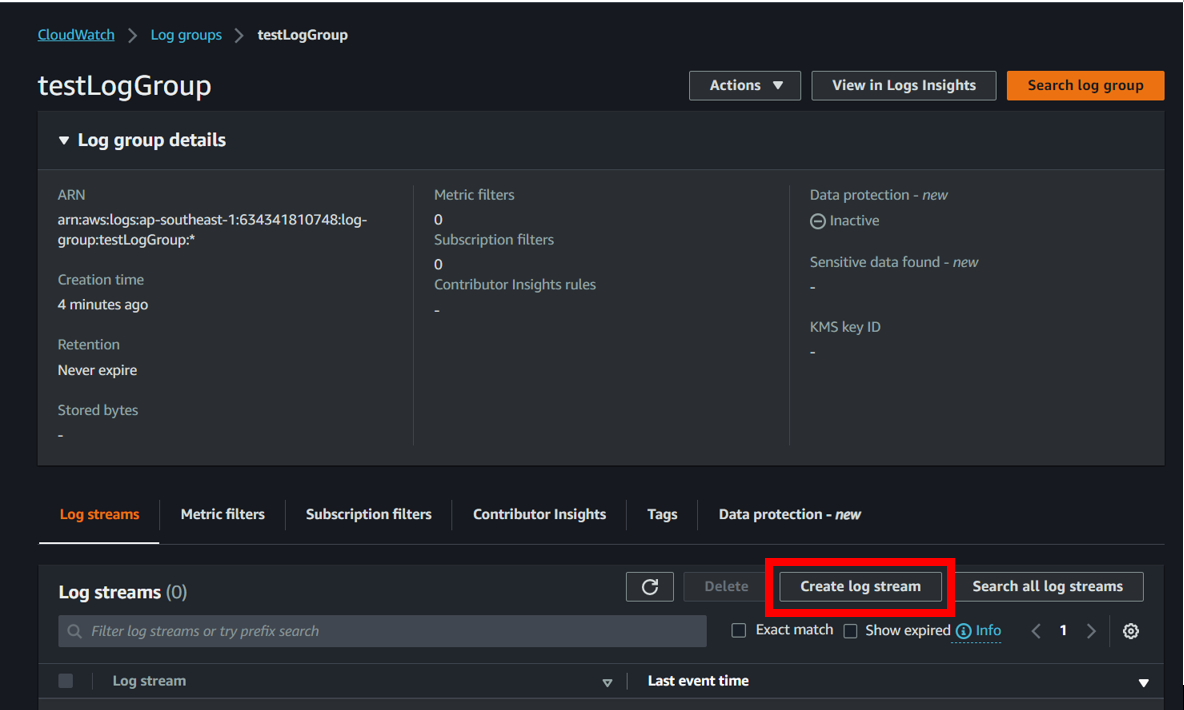
Task: Go to next page of log streams
Action: tap(1091, 631)
